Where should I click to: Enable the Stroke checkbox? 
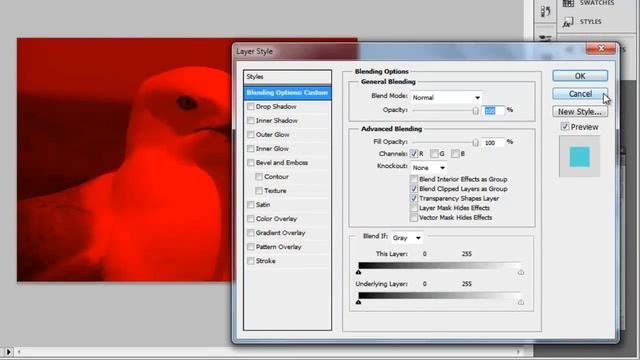pyautogui.click(x=251, y=261)
